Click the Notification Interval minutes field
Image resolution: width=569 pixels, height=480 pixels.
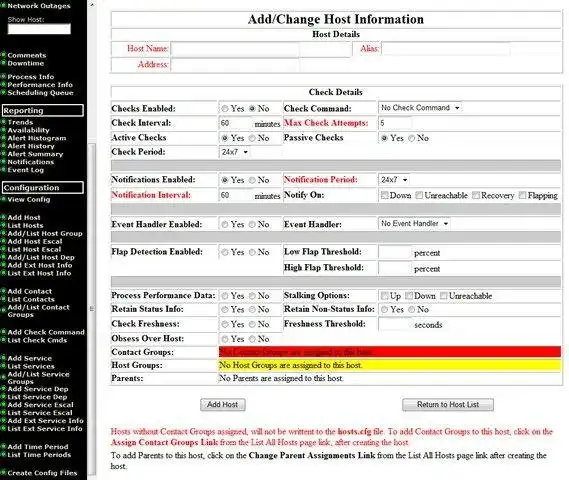click(236, 195)
